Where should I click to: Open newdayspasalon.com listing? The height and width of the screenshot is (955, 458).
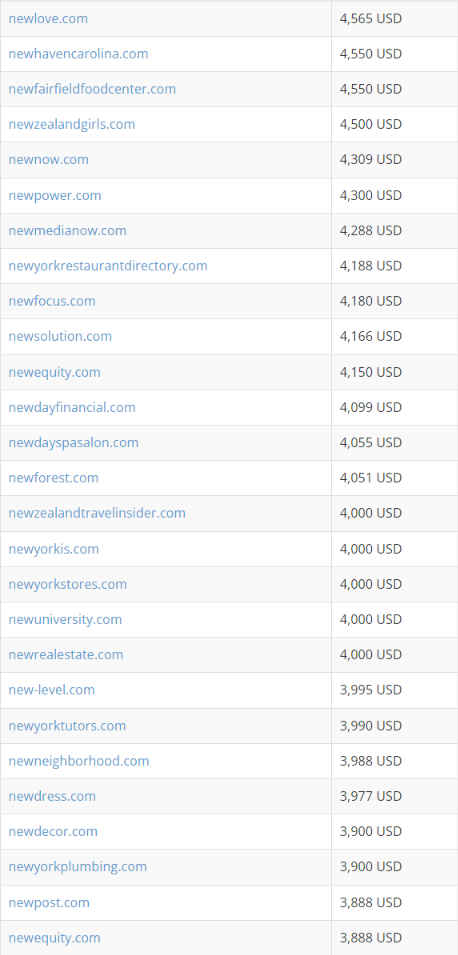pyautogui.click(x=74, y=443)
